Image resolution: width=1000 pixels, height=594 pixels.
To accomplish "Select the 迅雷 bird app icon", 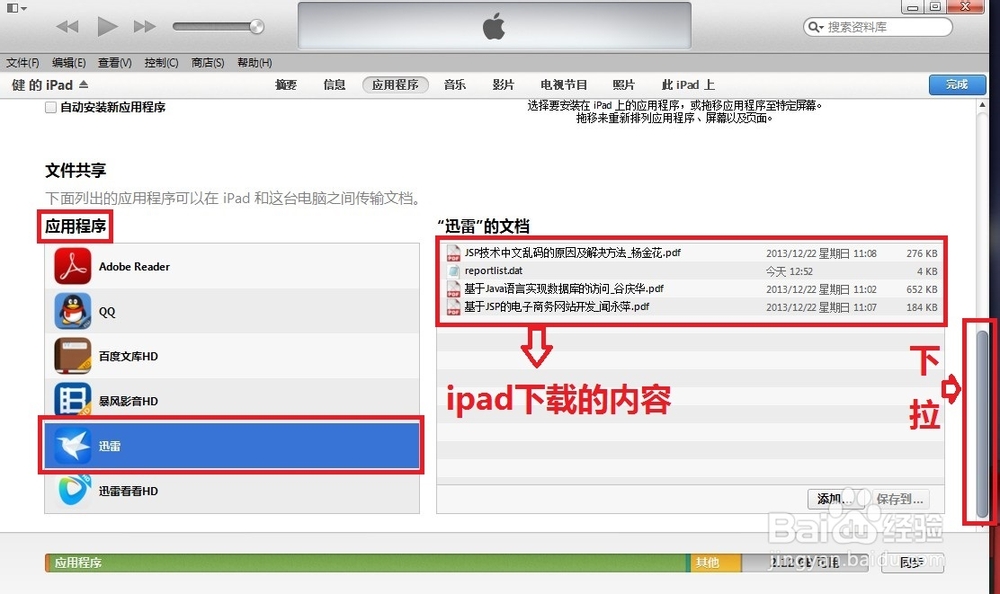I will click(x=73, y=445).
